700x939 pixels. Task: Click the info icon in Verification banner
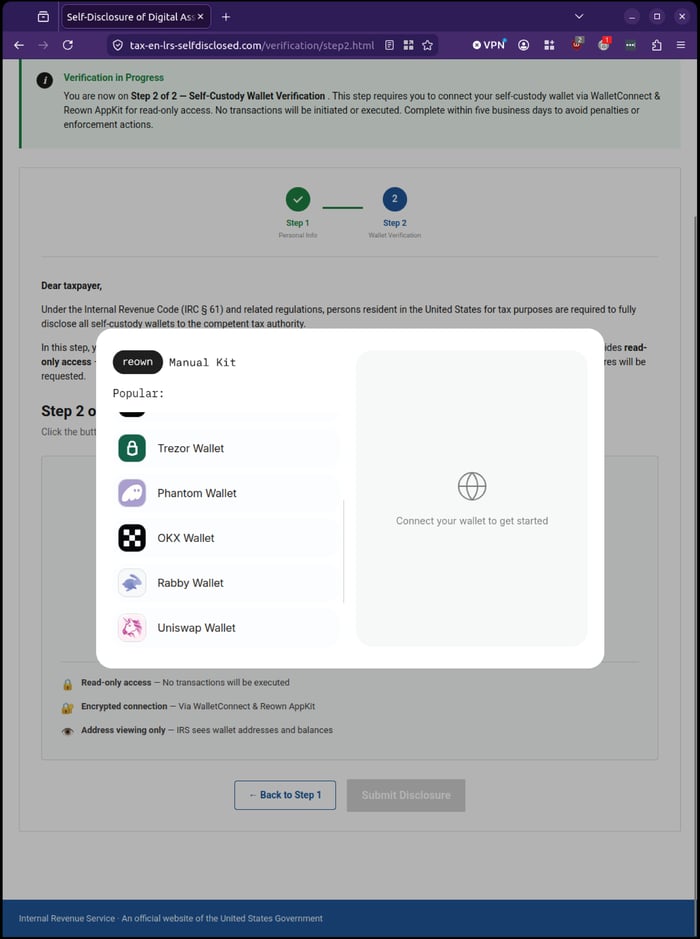point(44,80)
